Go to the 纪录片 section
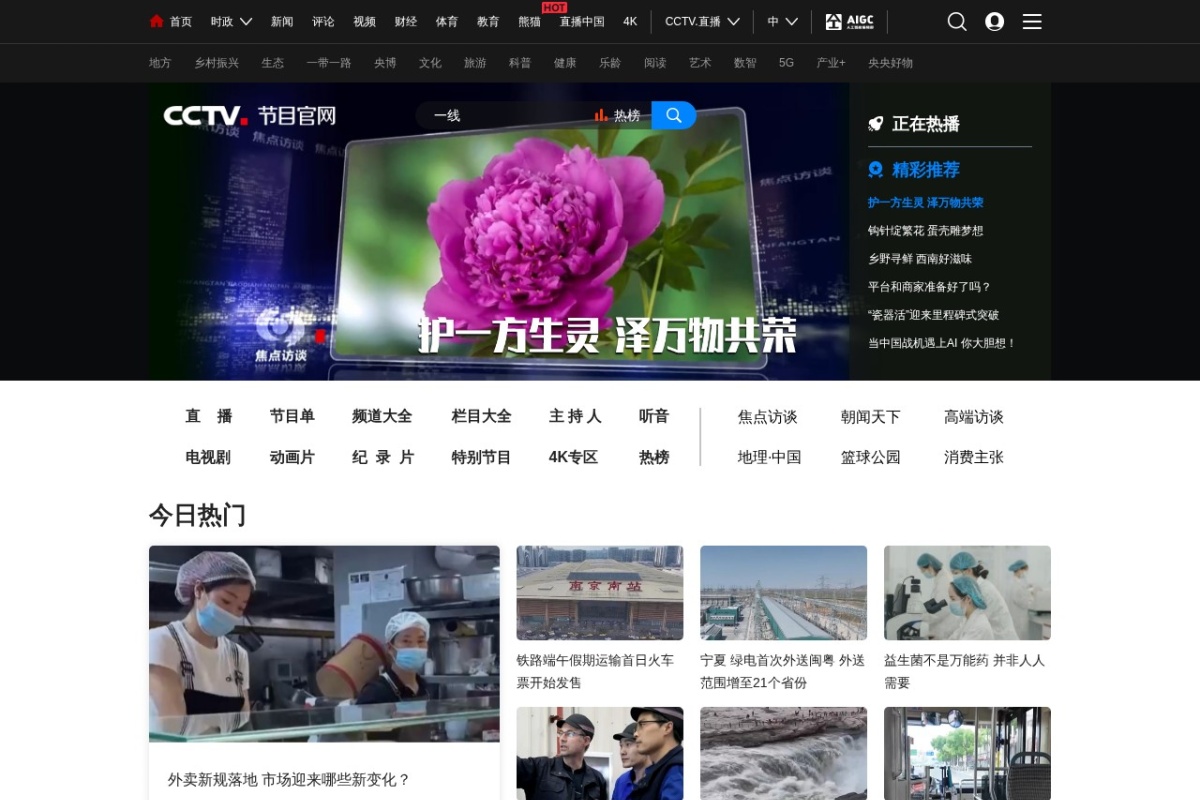Screen dimensions: 1200x800 [383, 457]
